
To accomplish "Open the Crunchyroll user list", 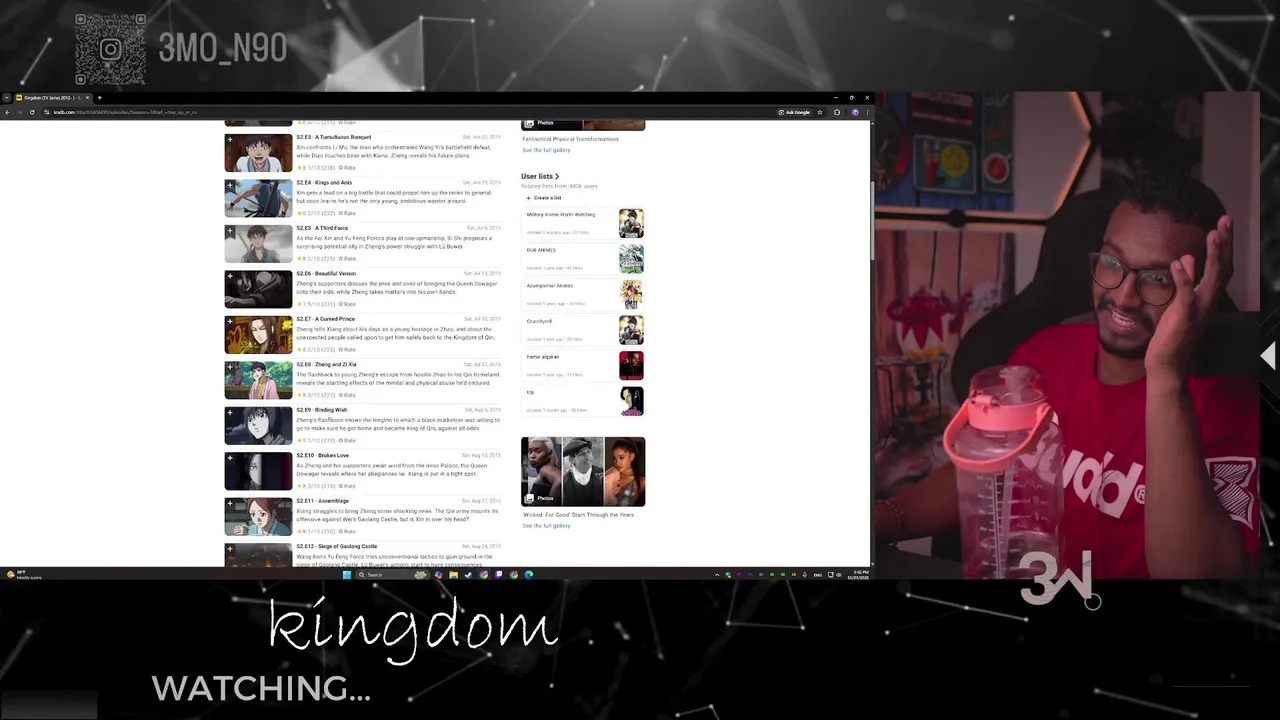I will click(539, 321).
